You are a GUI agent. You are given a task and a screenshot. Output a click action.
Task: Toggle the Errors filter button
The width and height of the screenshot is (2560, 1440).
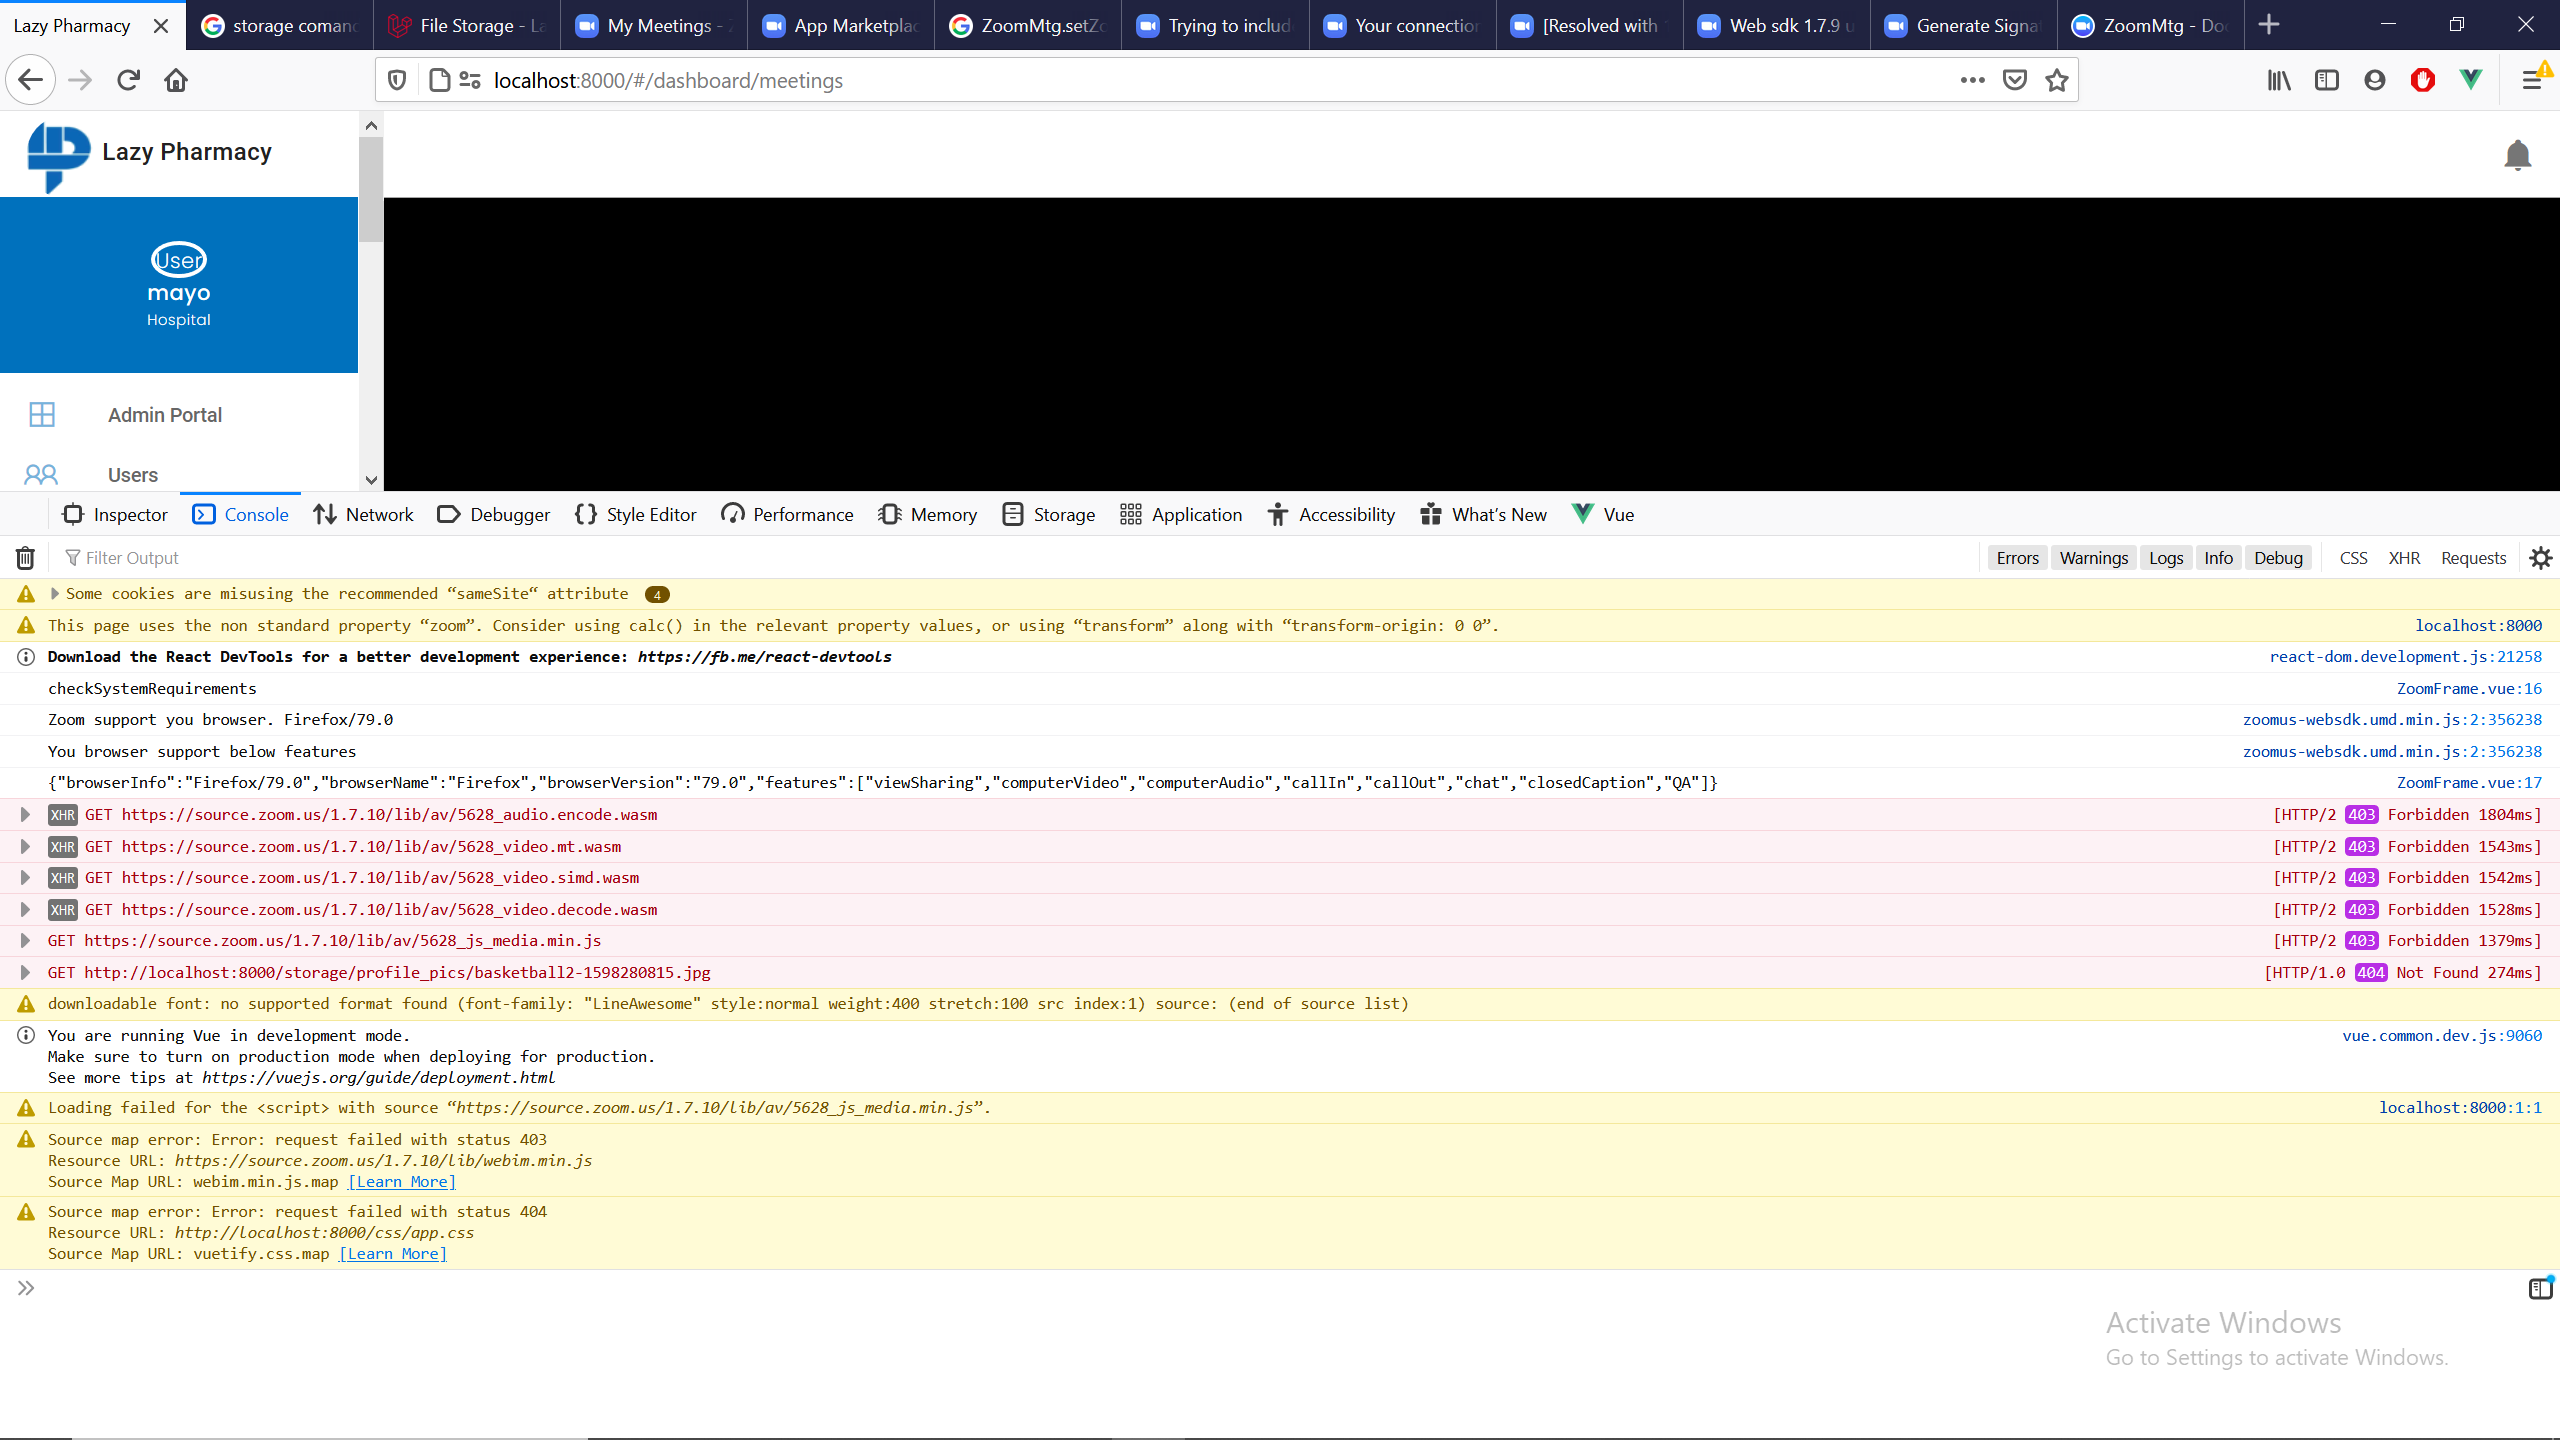(2017, 558)
